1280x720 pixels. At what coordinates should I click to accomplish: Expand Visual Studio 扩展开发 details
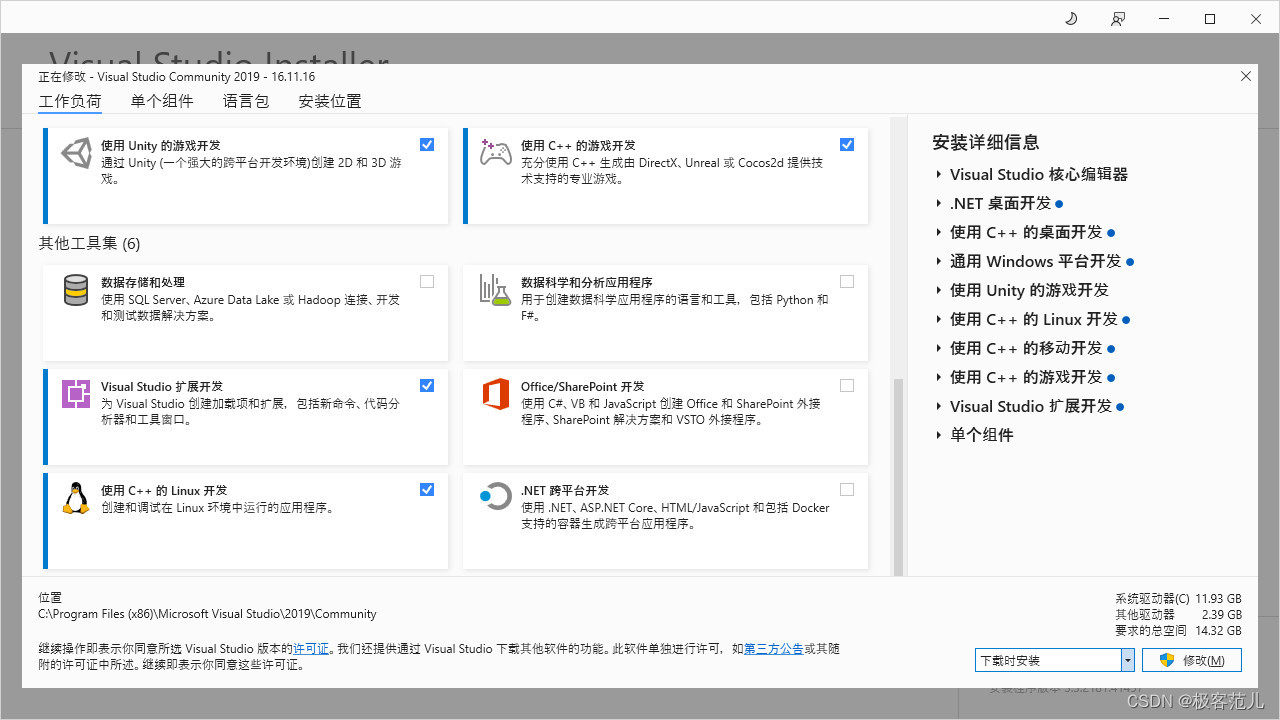click(x=939, y=407)
